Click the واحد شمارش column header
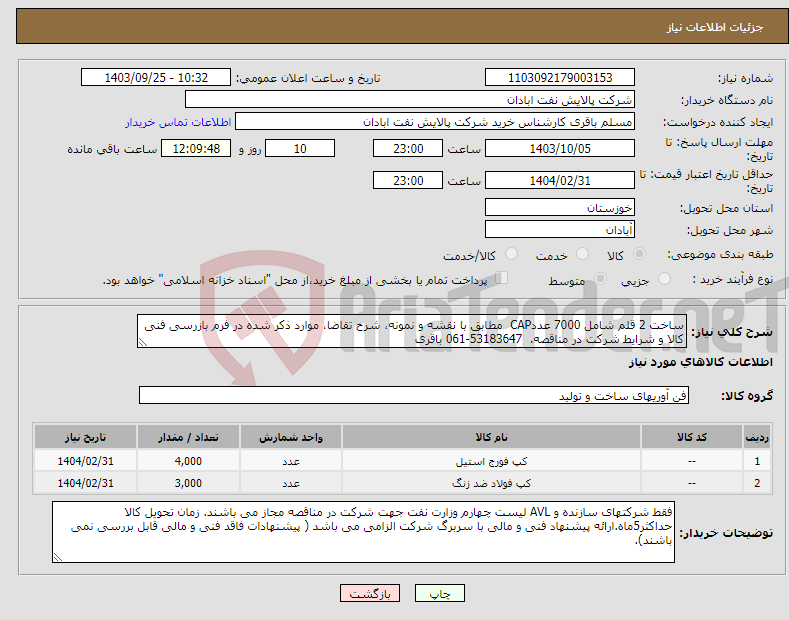The image size is (789, 620). point(291,437)
